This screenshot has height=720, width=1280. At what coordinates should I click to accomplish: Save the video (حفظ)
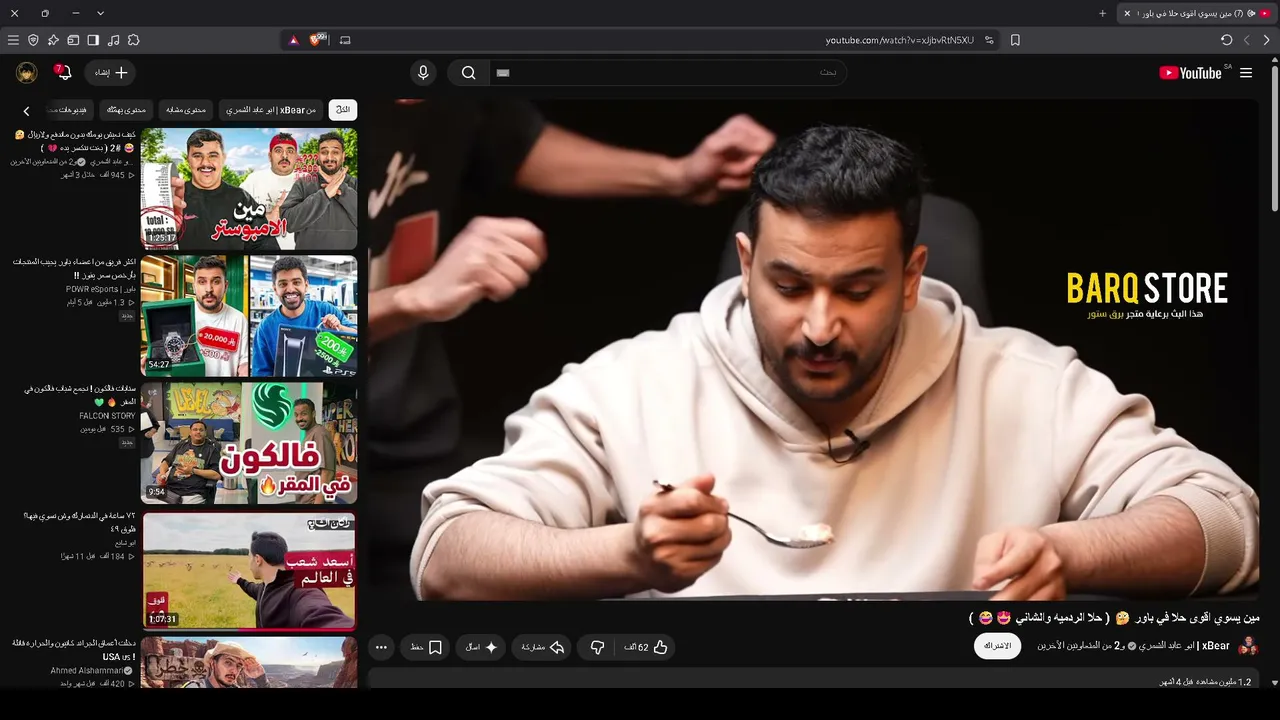pos(426,647)
